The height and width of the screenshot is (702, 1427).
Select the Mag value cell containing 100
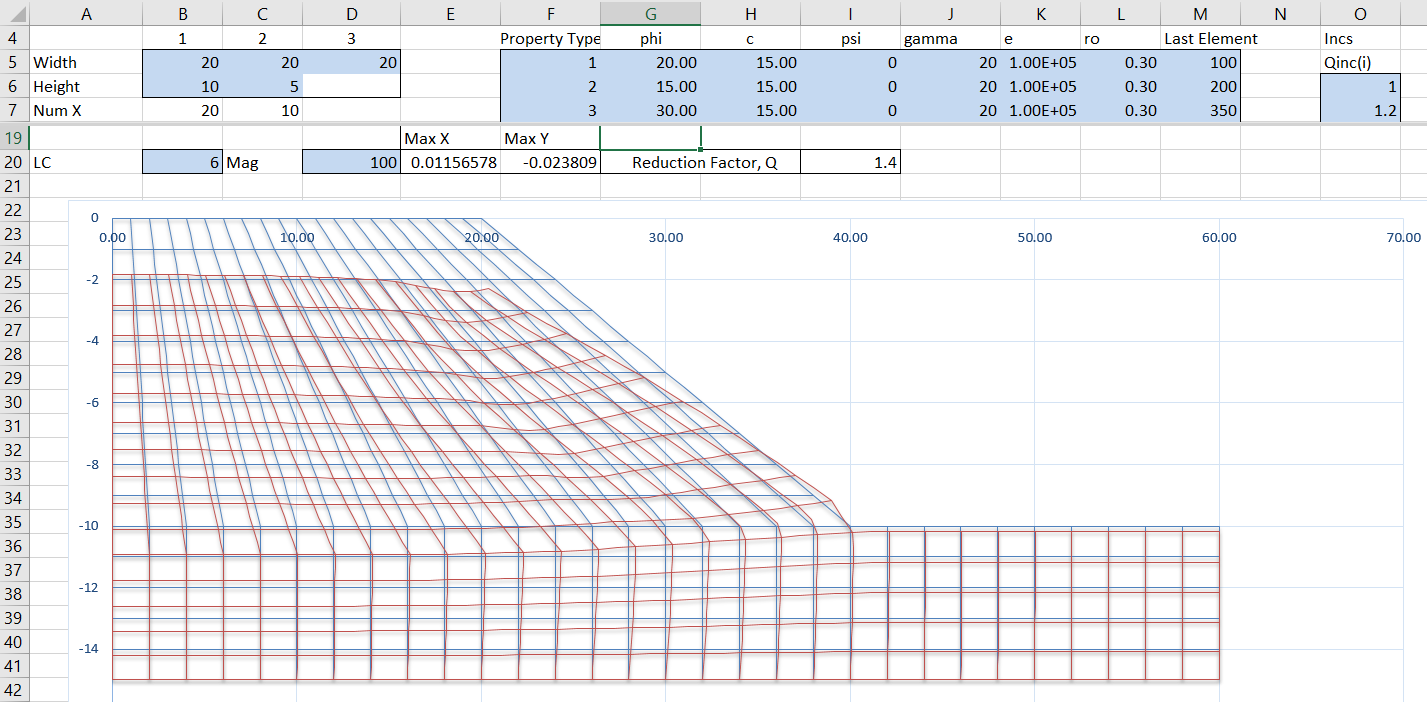coord(351,162)
